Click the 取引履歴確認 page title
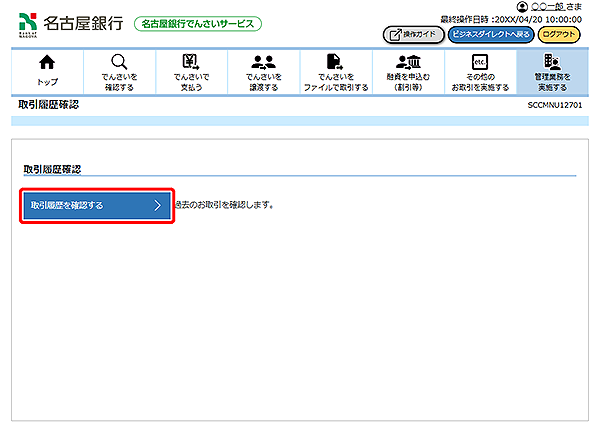This screenshot has height=427, width=600. click(48, 104)
